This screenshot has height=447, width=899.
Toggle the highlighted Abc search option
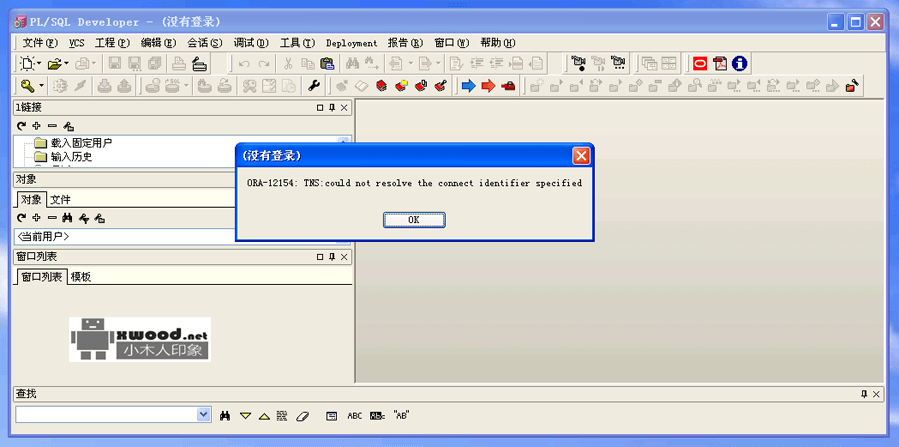click(378, 416)
